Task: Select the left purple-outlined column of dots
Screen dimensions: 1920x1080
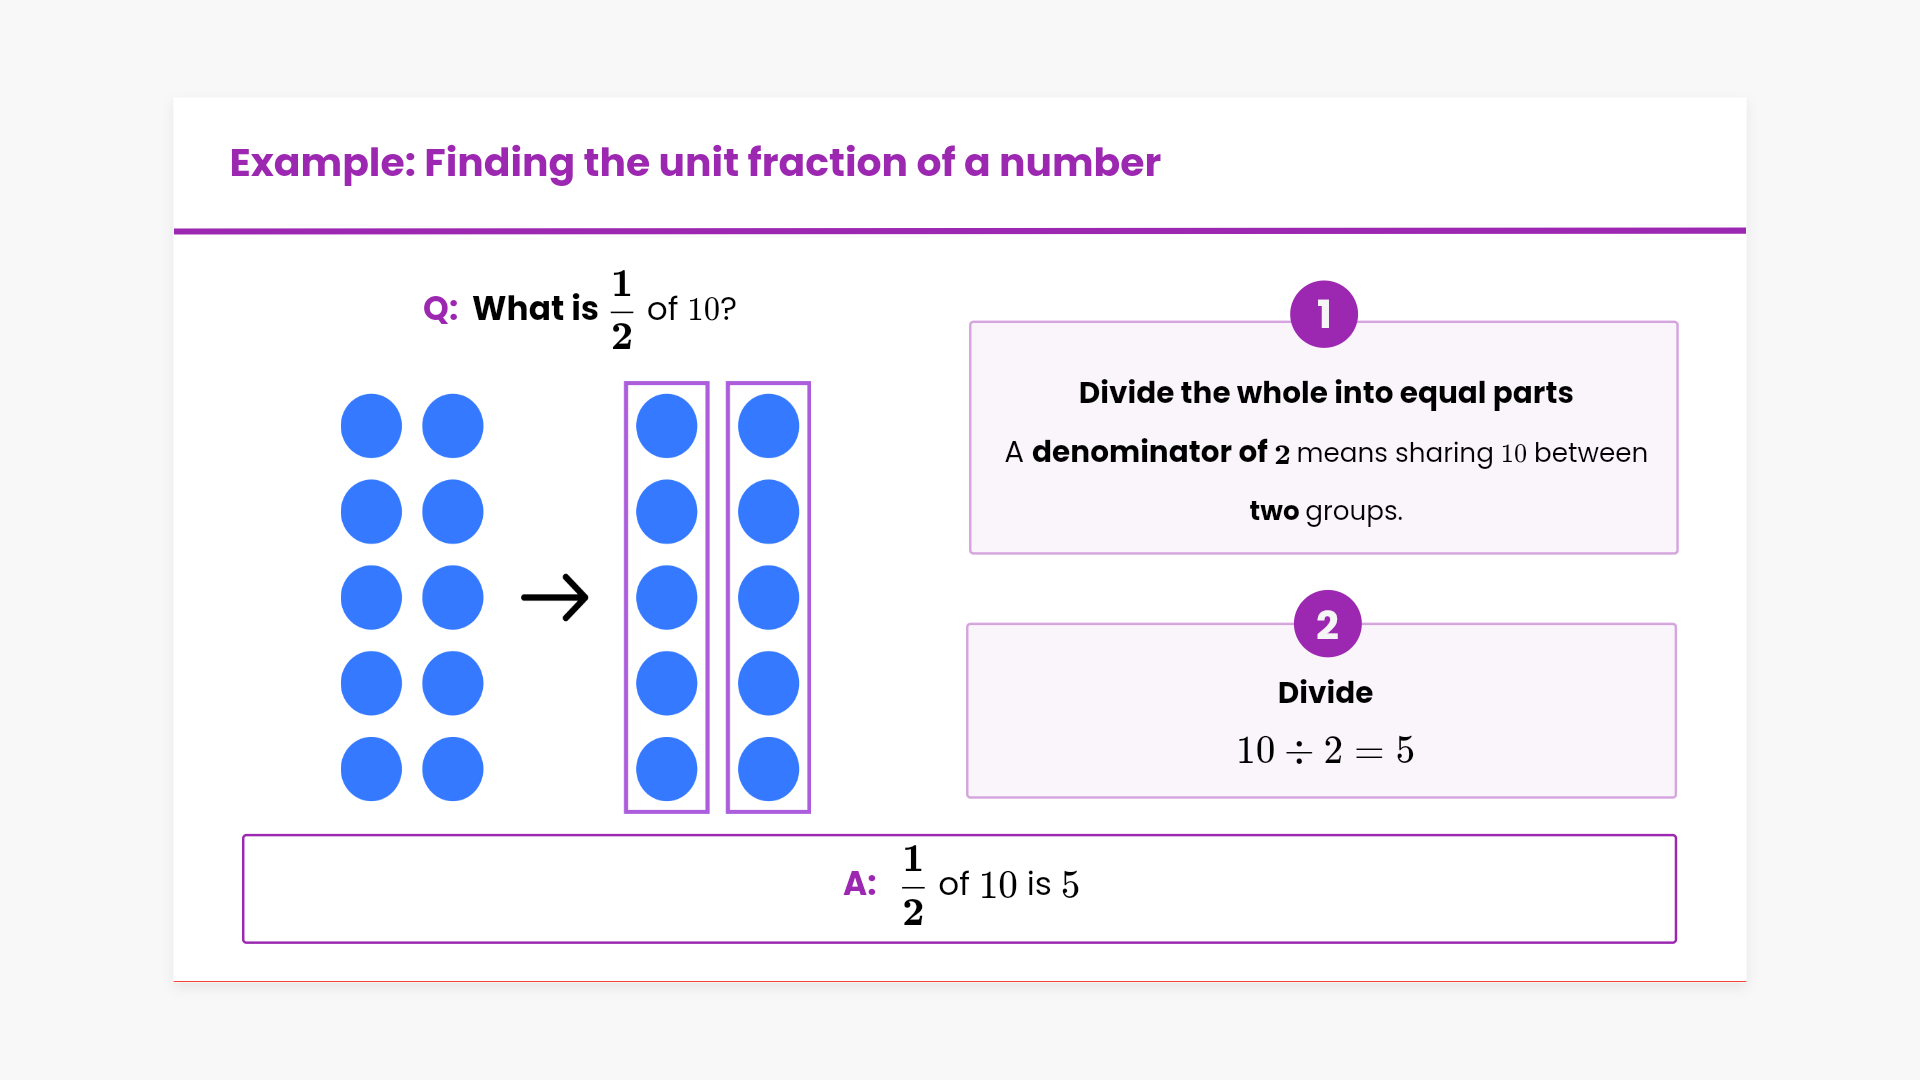Action: point(667,597)
